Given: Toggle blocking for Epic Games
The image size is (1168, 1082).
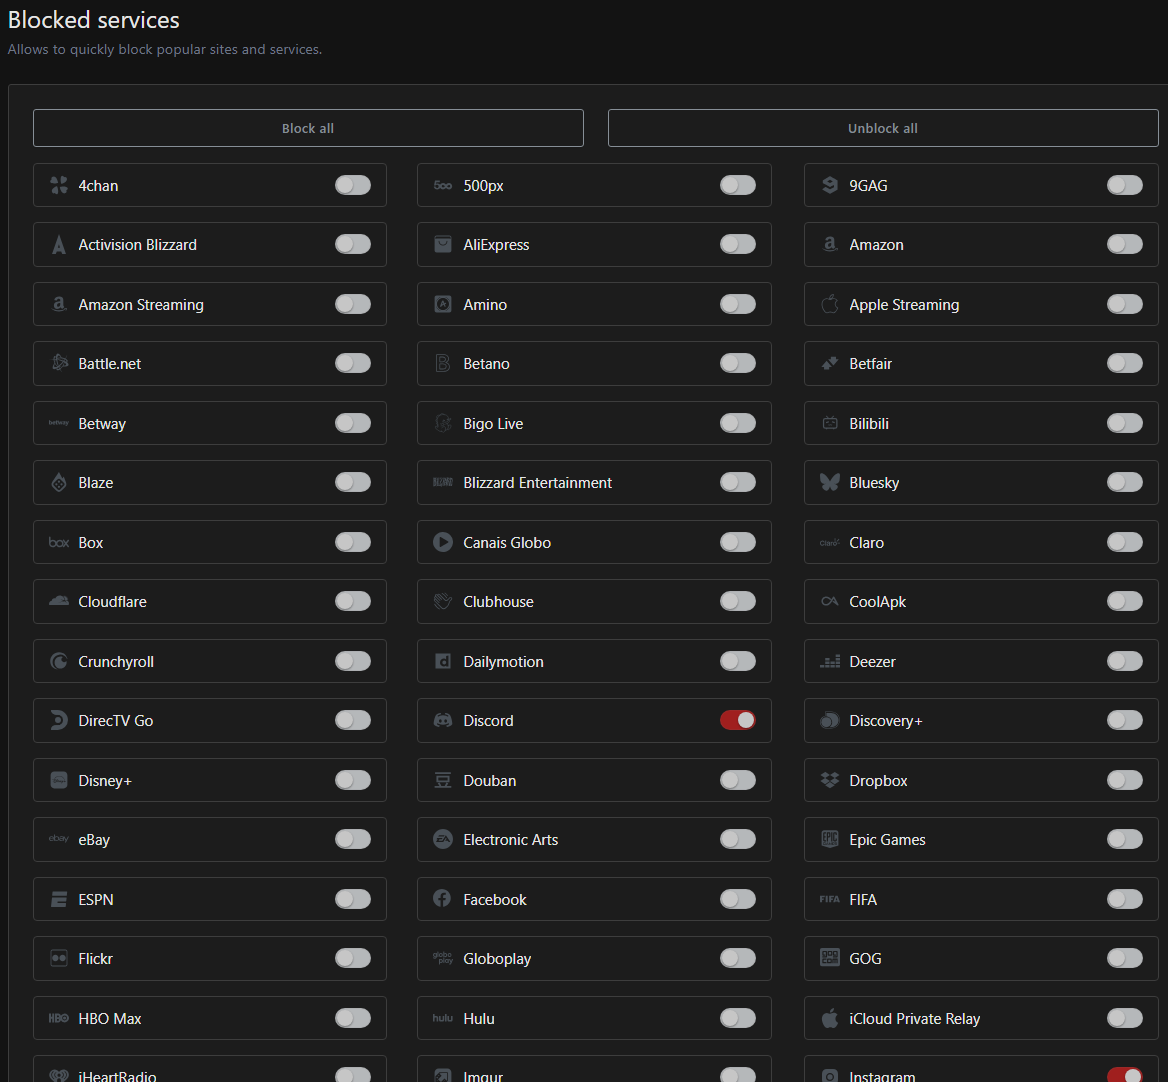Looking at the screenshot, I should pos(1124,839).
